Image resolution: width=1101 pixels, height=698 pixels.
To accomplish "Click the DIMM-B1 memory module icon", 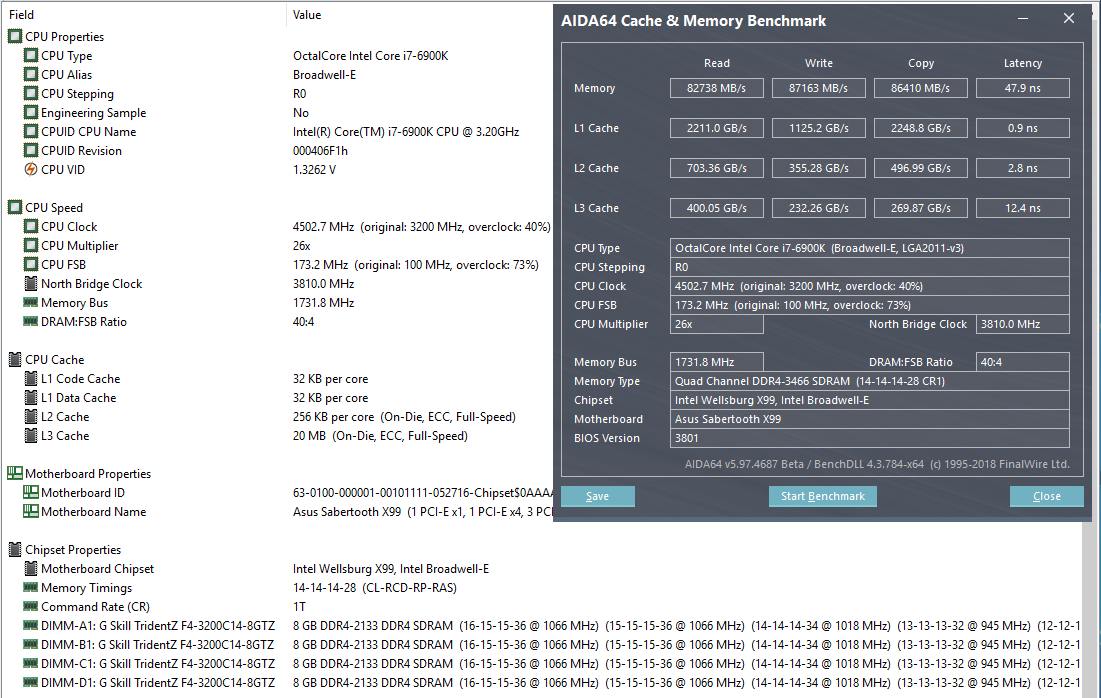I will click(x=31, y=644).
